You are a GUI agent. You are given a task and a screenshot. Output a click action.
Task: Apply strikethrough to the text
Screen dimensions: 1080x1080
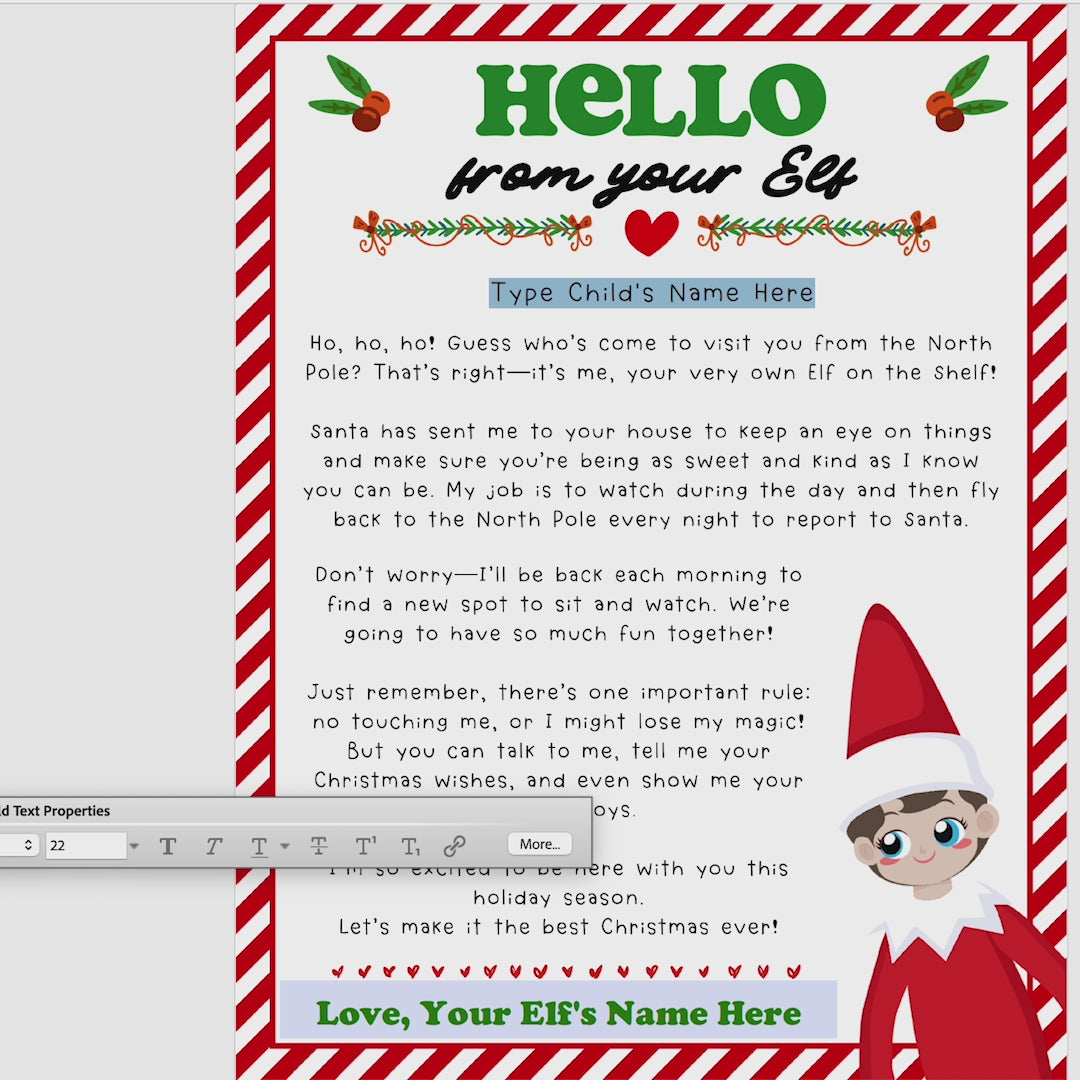coord(319,846)
